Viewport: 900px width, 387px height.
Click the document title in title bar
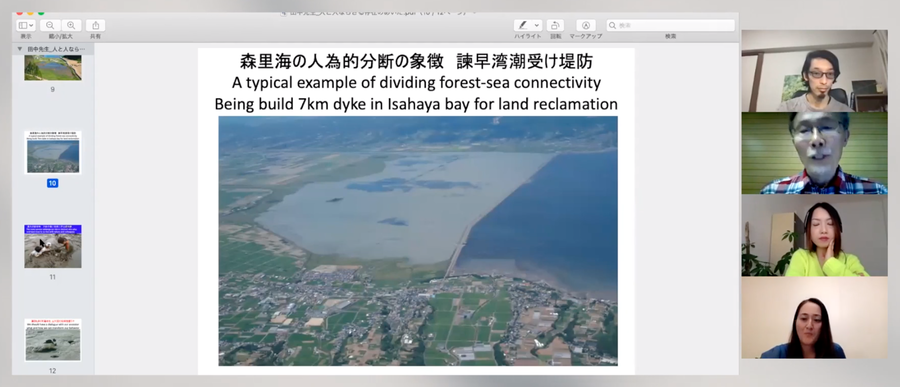click(x=376, y=13)
